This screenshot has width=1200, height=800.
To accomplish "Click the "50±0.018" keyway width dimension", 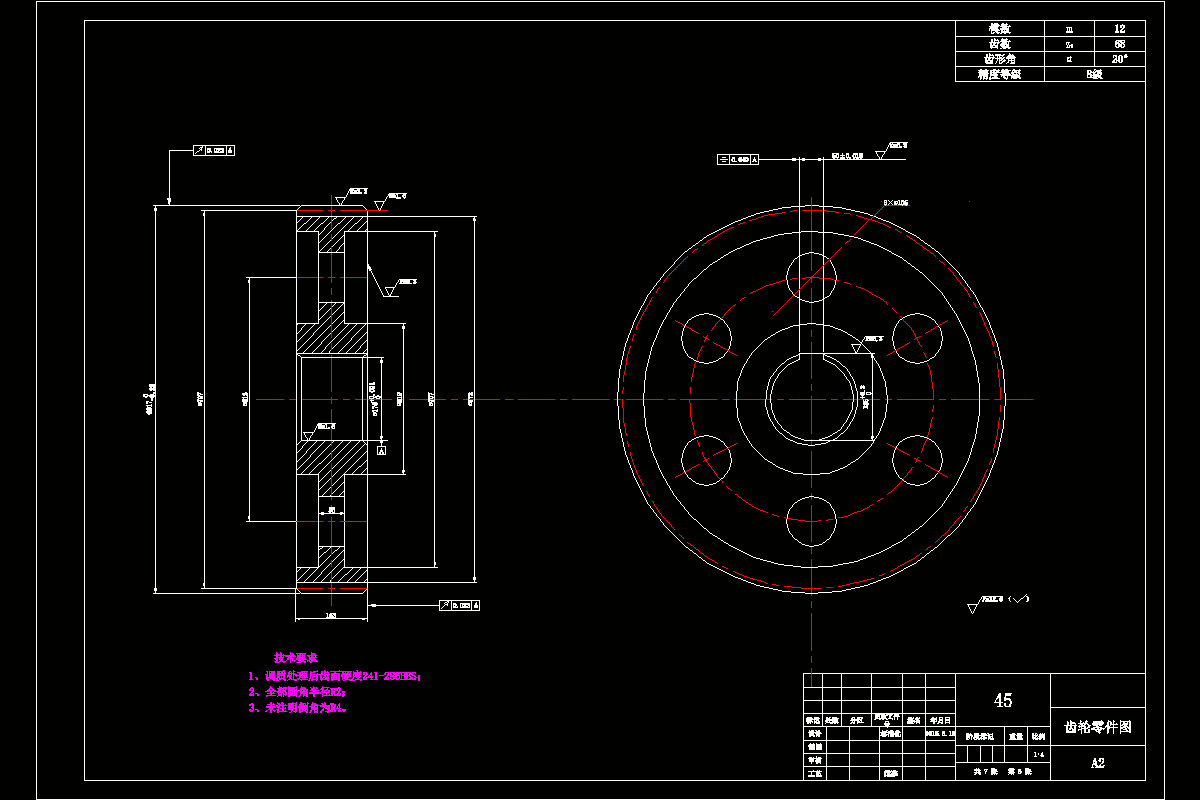I will pyautogui.click(x=849, y=156).
